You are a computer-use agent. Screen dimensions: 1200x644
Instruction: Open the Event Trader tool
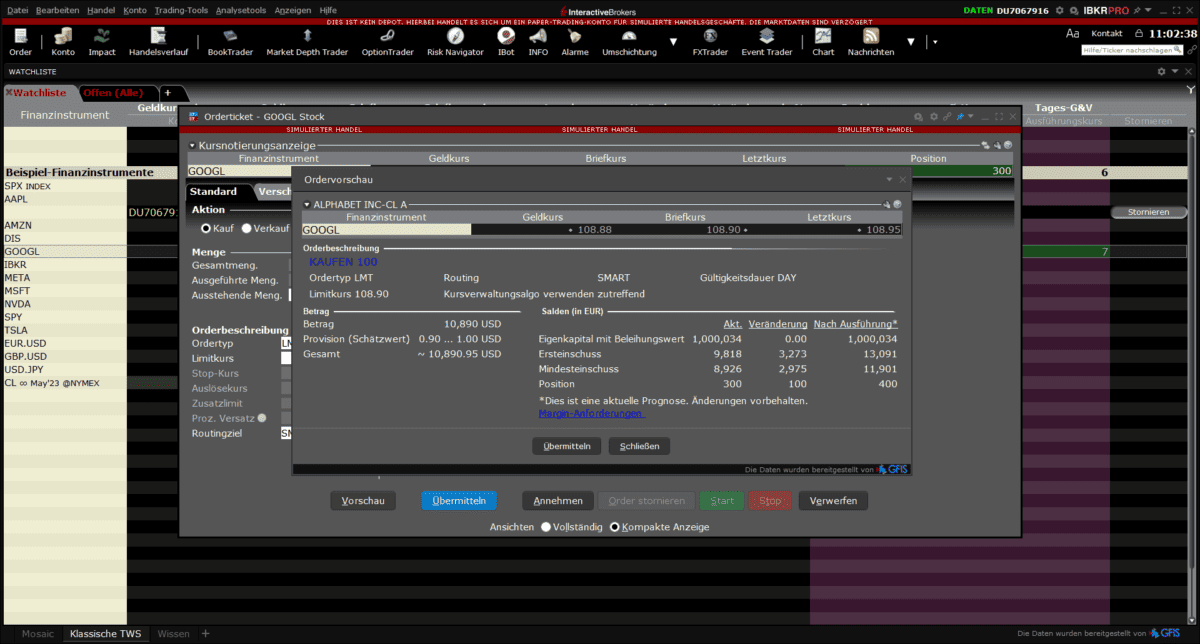(x=766, y=45)
